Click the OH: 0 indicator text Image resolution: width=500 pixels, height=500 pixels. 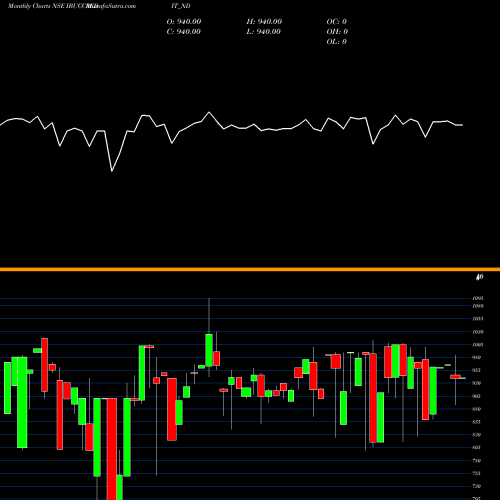(x=337, y=32)
